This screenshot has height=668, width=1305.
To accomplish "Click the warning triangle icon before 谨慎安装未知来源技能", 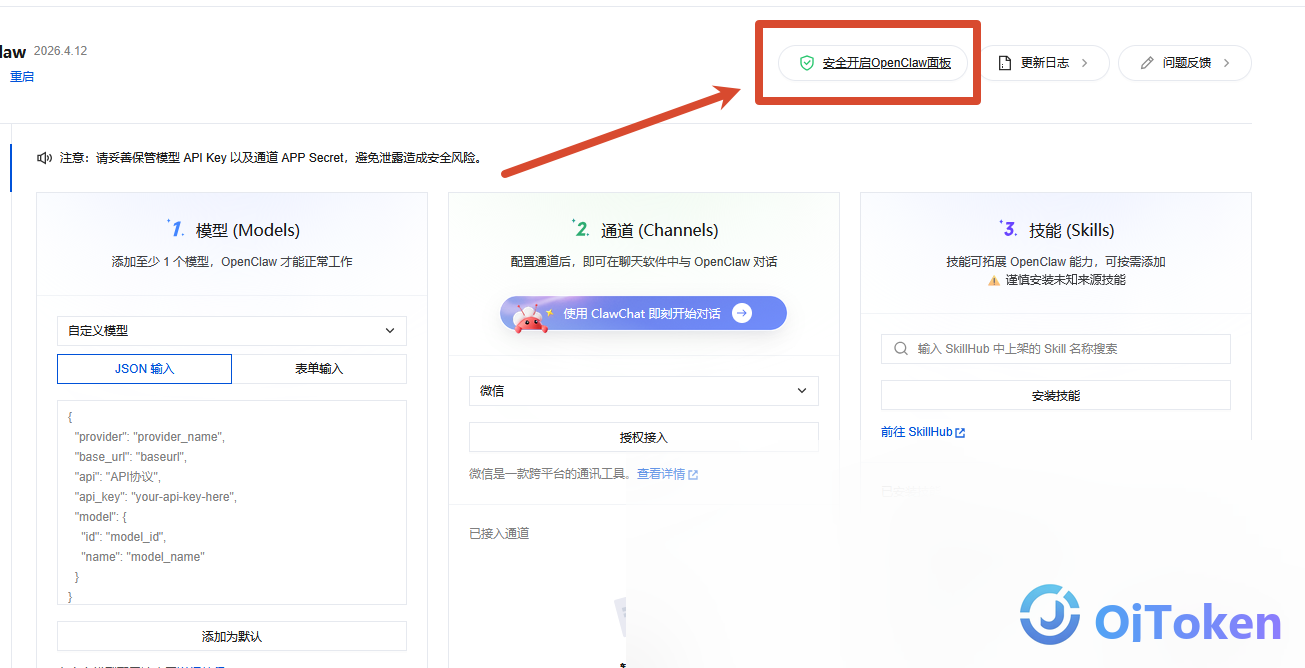I will pos(994,281).
